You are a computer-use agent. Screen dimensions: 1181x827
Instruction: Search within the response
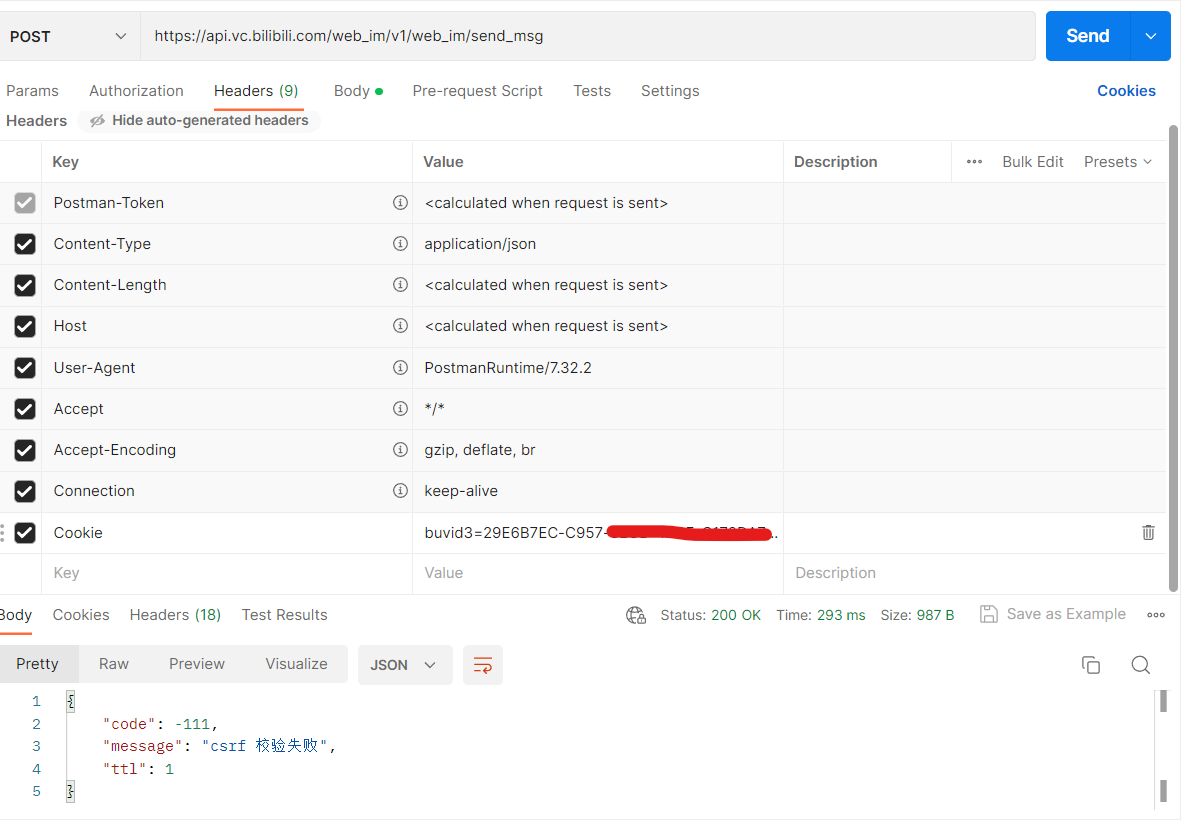[x=1140, y=664]
